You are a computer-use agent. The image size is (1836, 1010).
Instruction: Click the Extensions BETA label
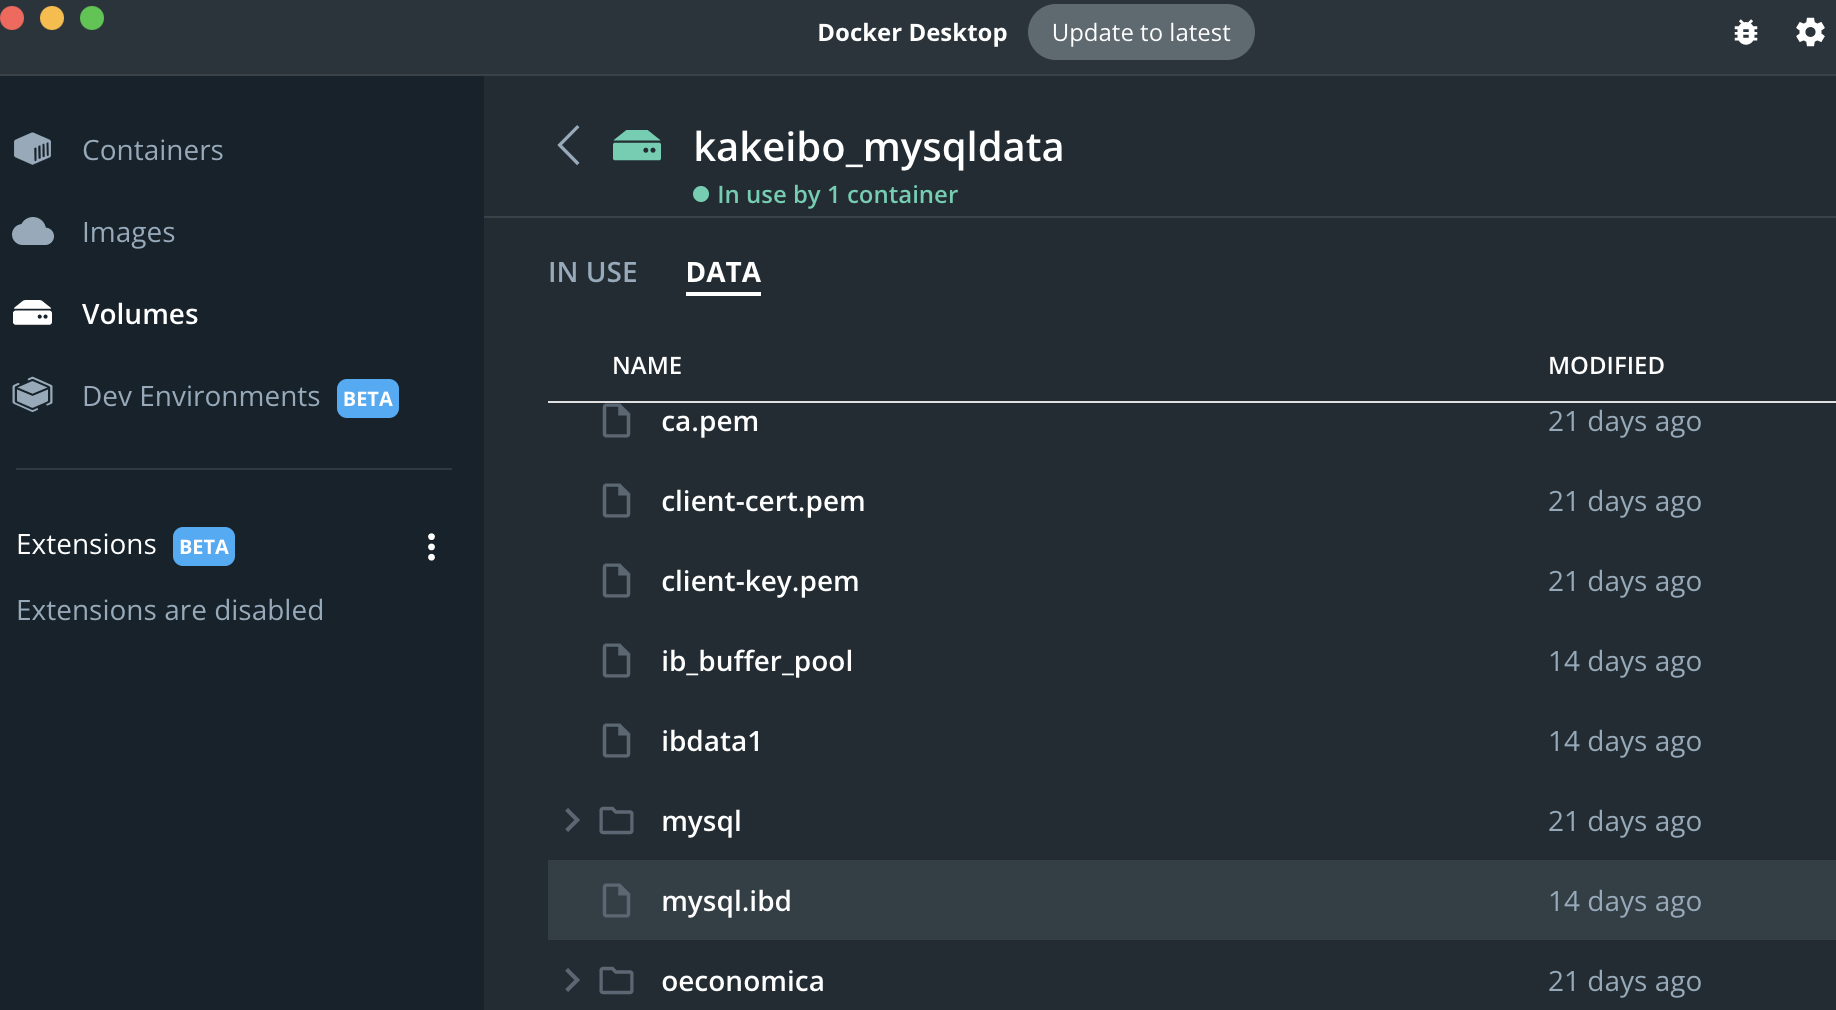[203, 546]
